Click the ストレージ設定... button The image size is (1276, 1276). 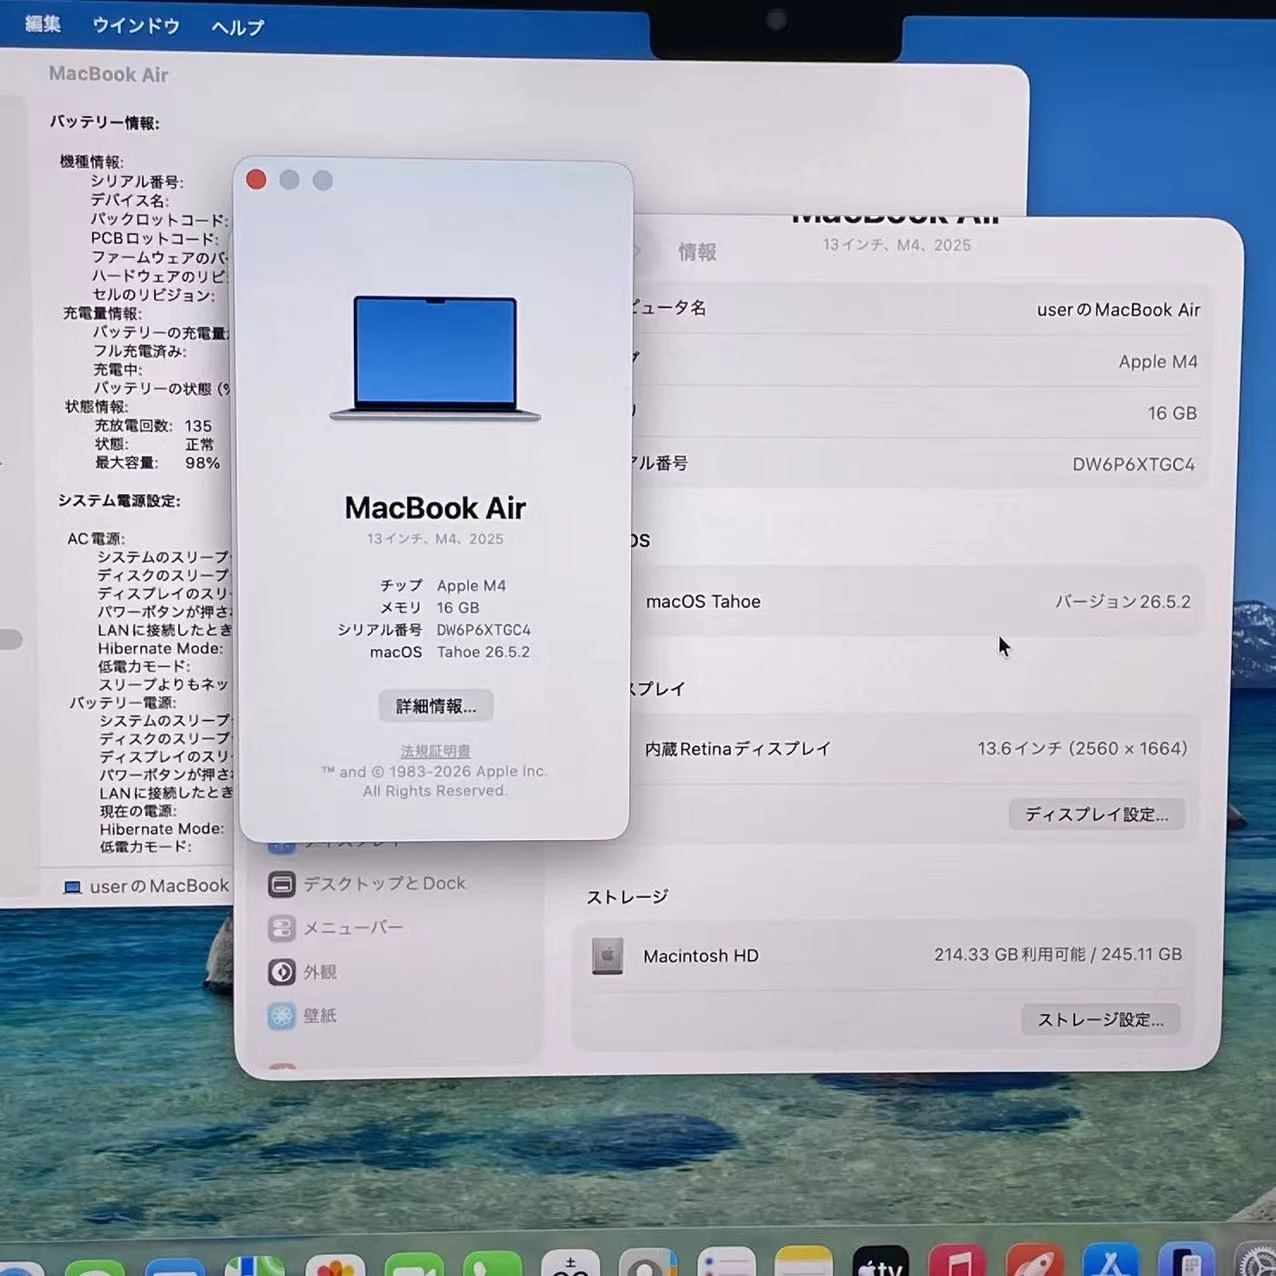pos(1101,1019)
